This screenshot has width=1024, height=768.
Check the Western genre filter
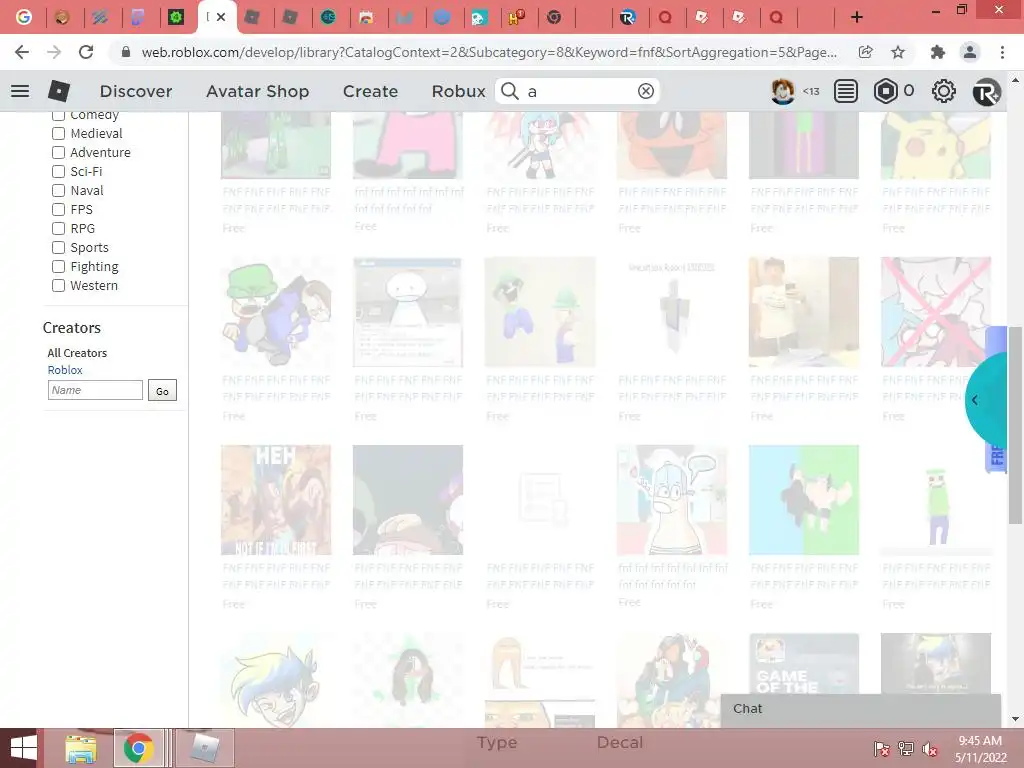click(58, 285)
